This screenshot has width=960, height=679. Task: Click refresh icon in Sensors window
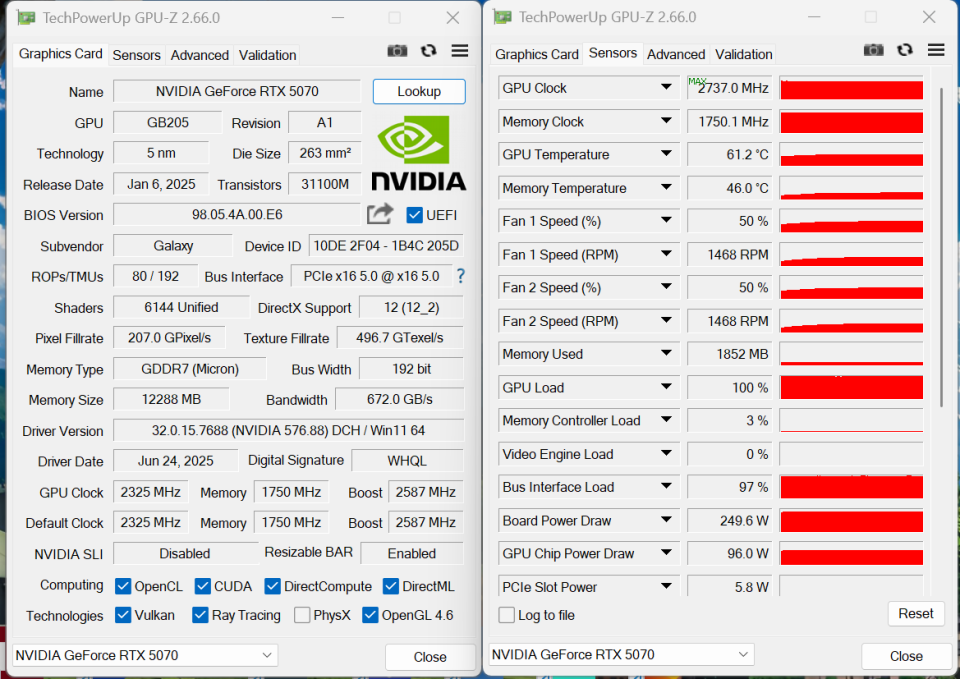905,50
